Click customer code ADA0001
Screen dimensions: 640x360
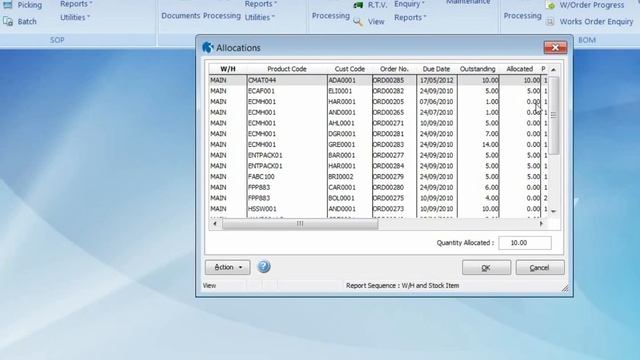click(349, 80)
